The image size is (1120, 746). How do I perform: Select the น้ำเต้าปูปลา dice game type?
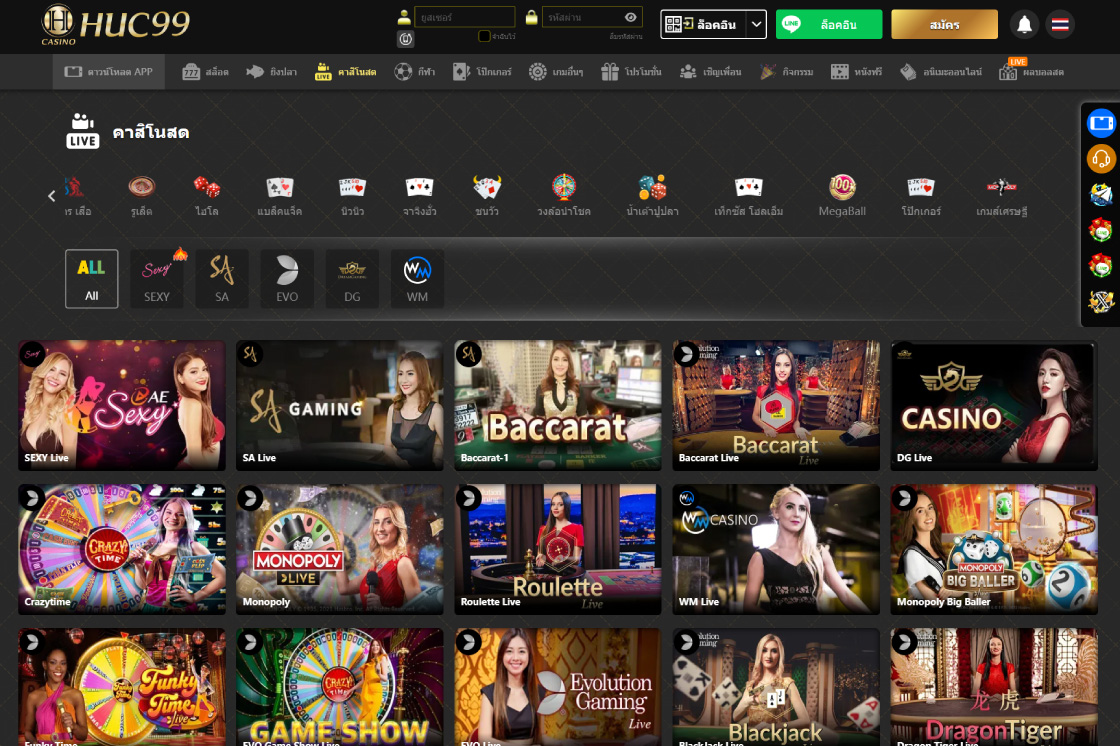[652, 196]
